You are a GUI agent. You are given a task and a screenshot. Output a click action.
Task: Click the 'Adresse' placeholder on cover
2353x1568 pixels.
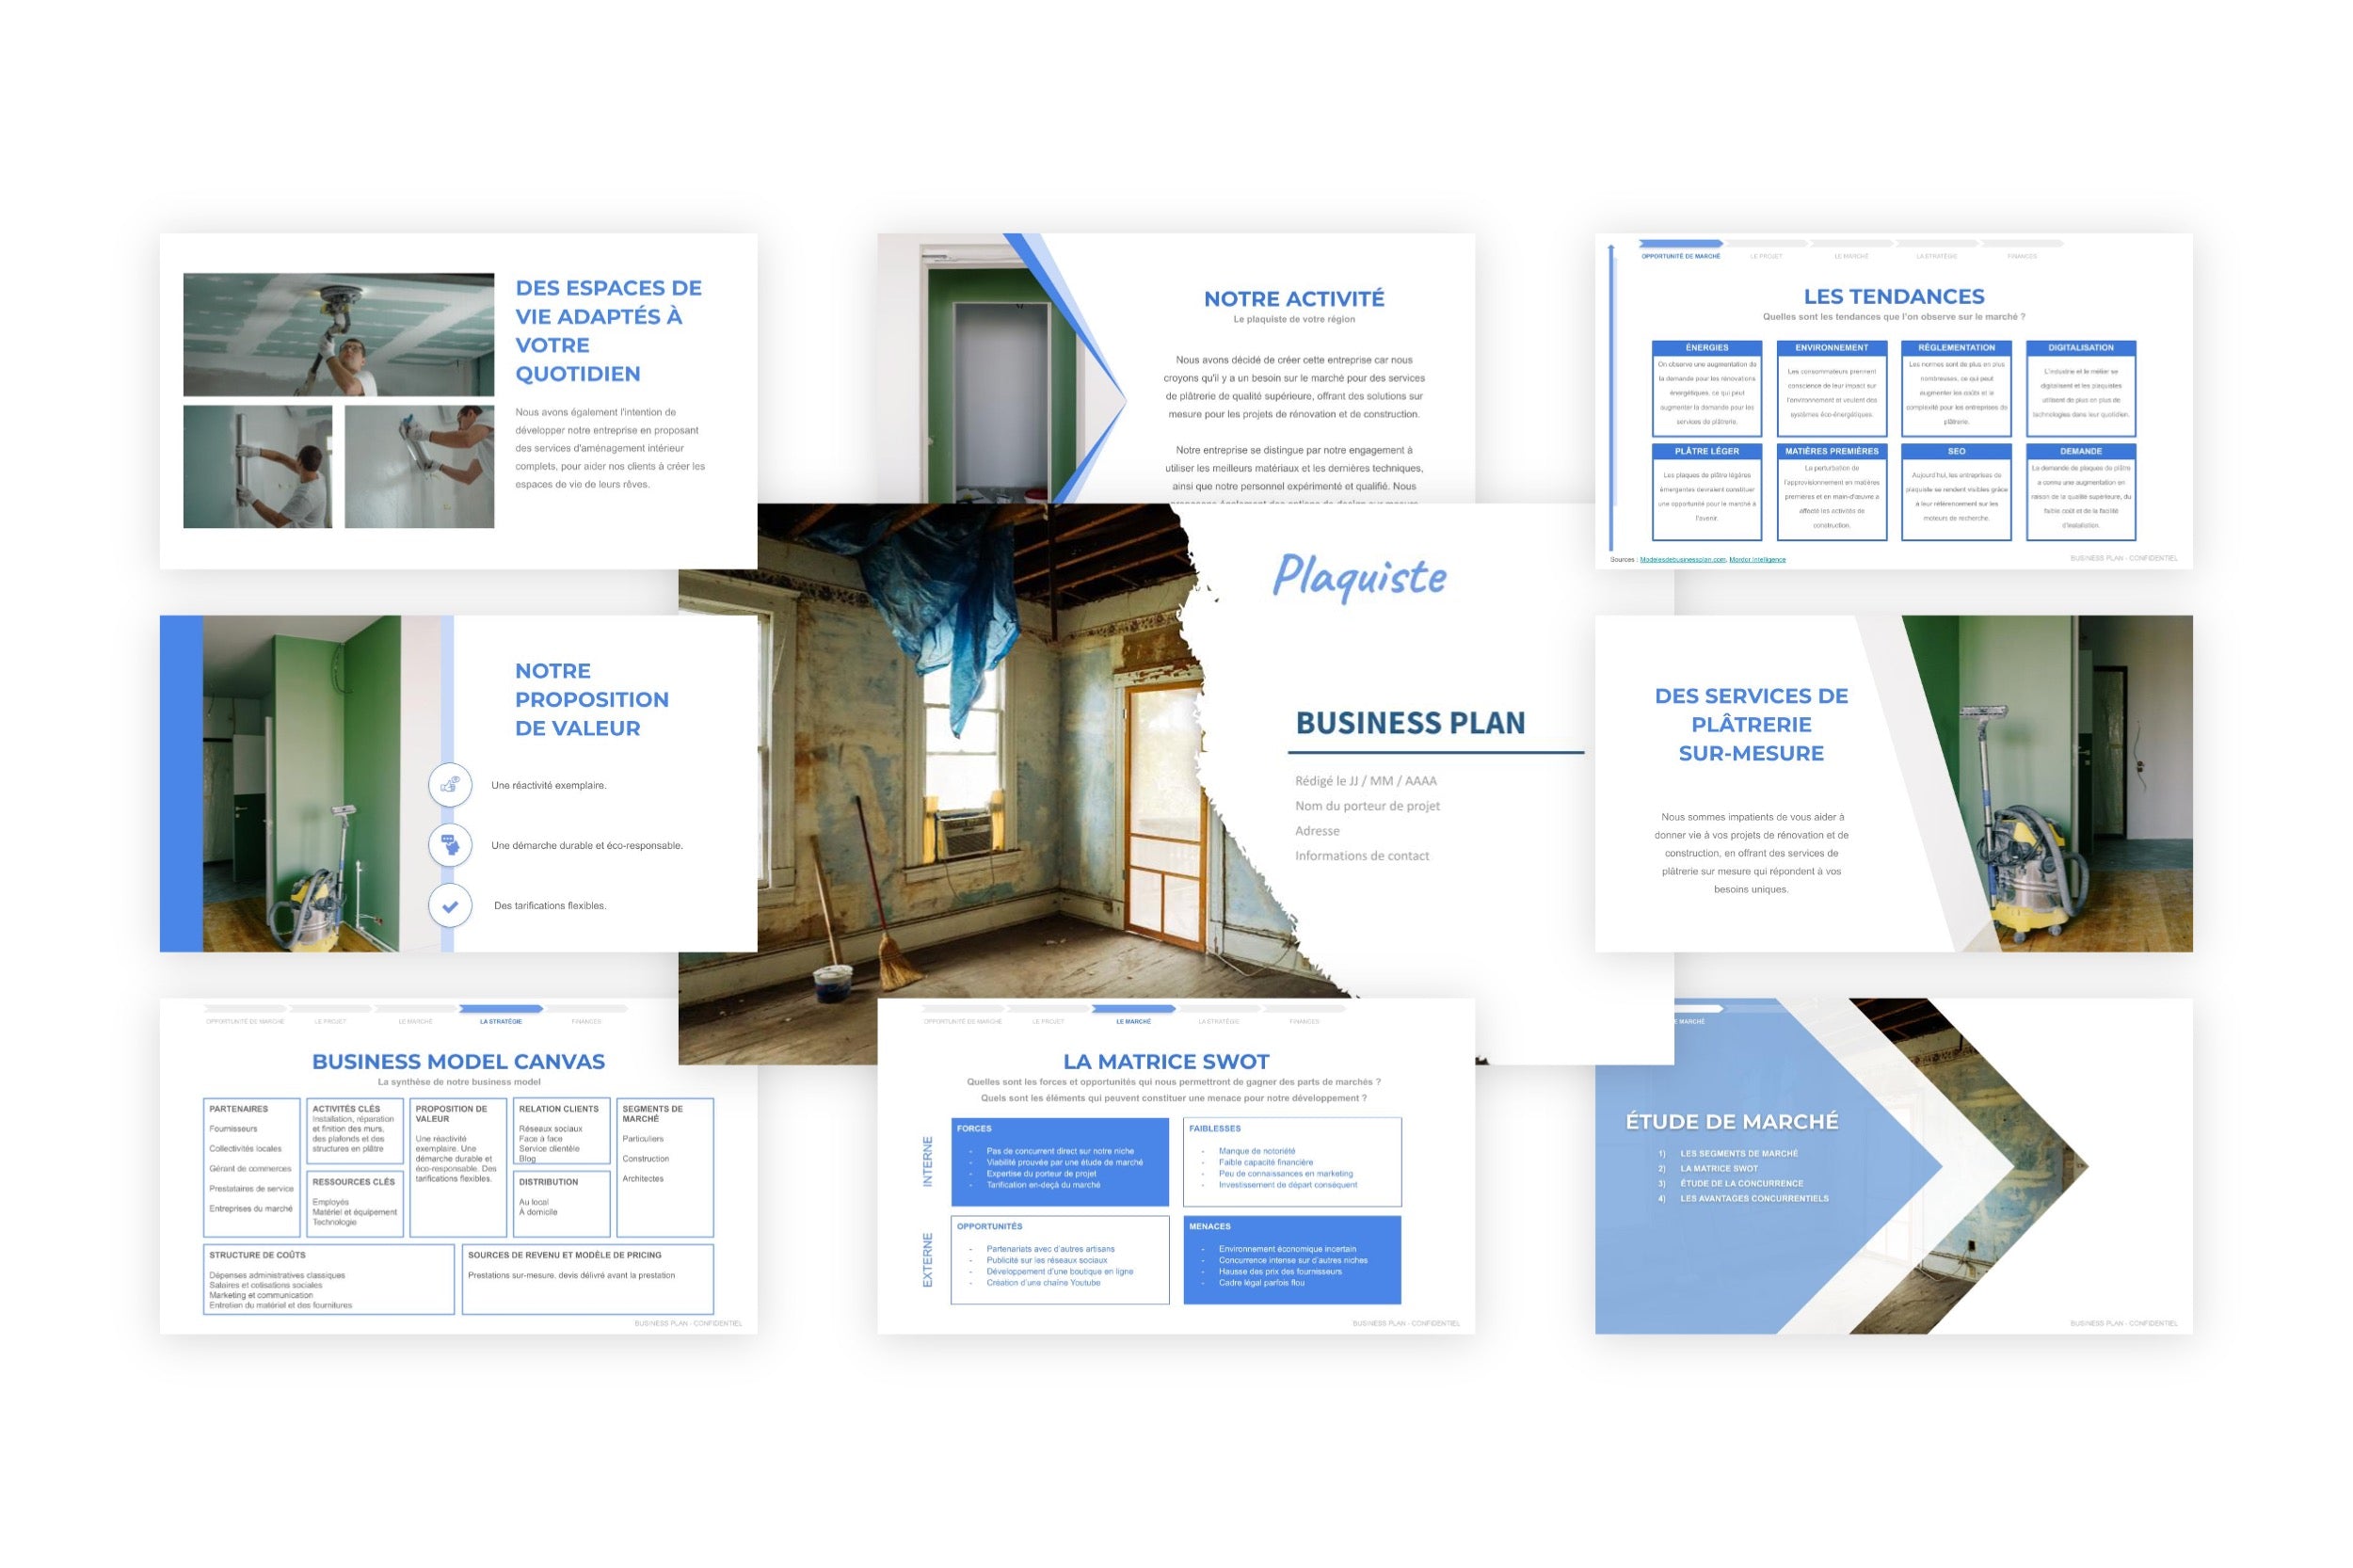(1317, 831)
